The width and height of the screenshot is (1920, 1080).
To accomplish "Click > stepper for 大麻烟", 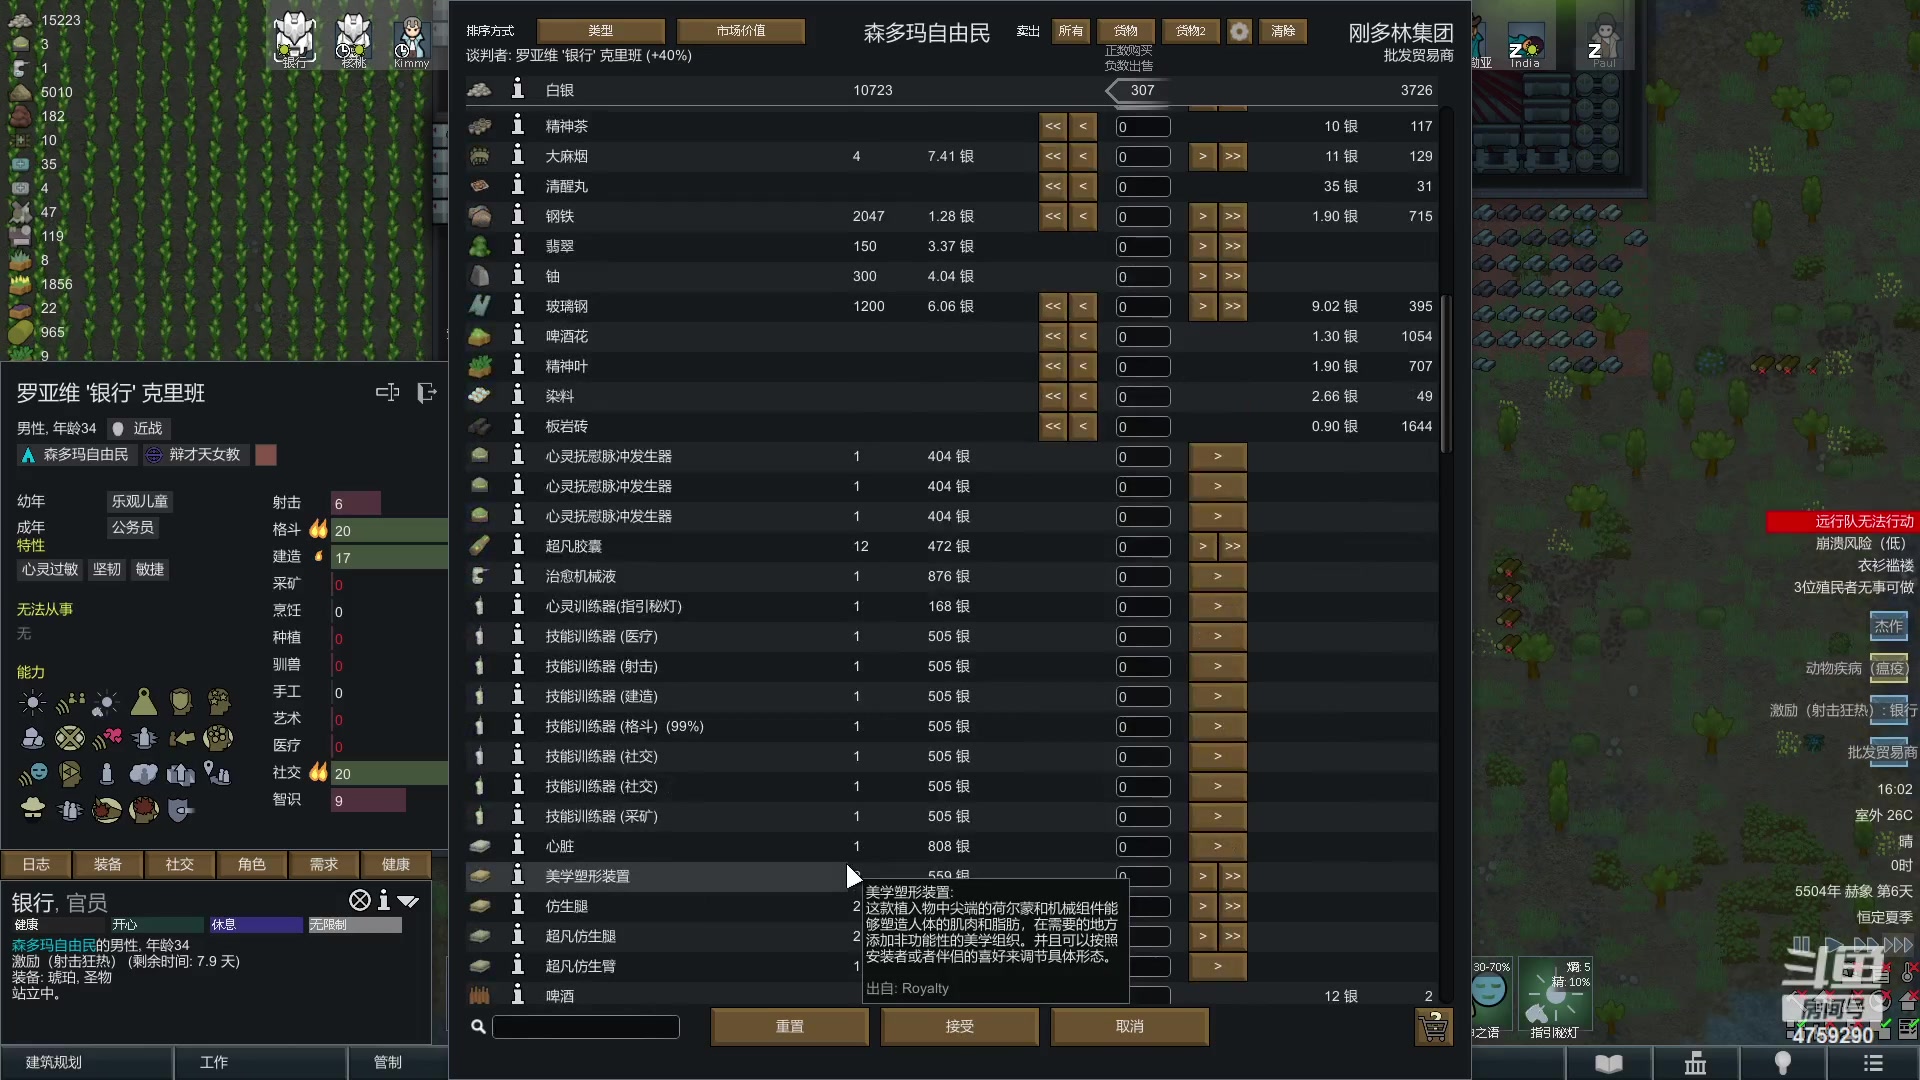I will coord(1203,156).
